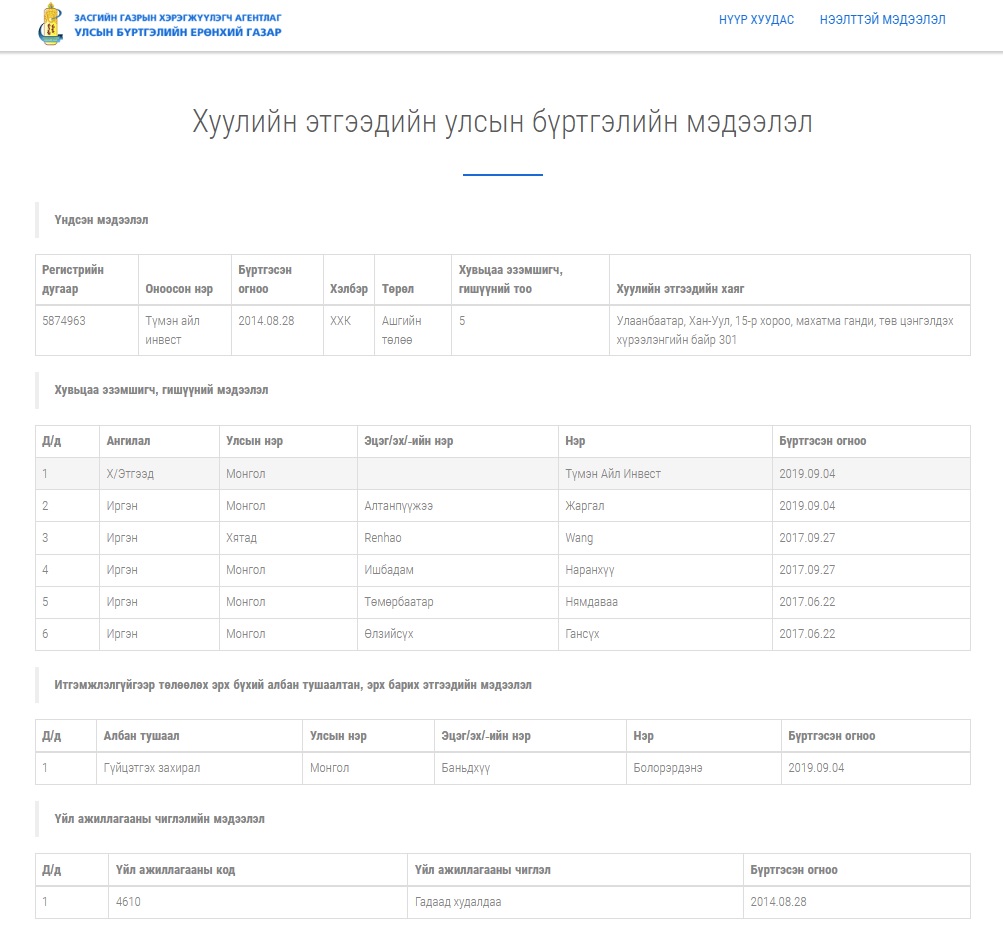Click shareholder name Наранхүү

pyautogui.click(x=590, y=569)
